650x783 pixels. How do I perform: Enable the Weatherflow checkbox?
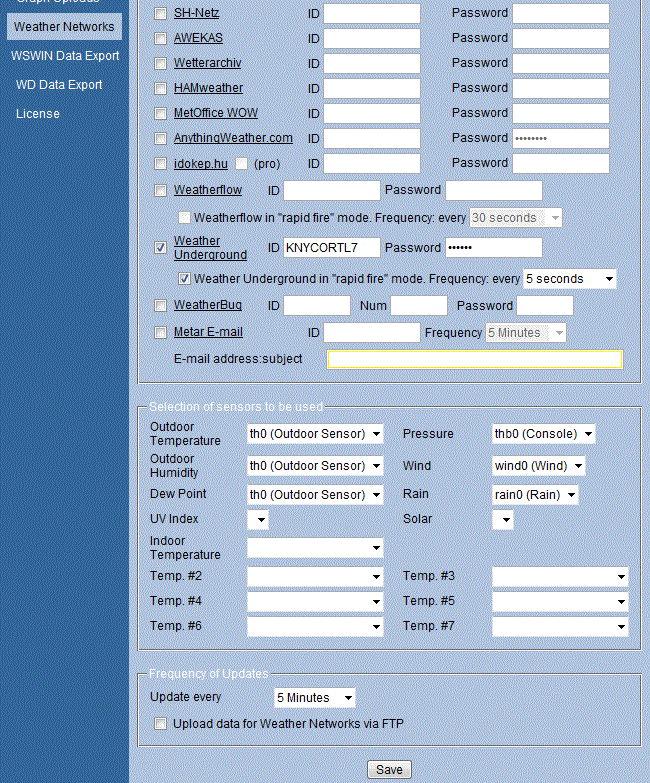[160, 191]
